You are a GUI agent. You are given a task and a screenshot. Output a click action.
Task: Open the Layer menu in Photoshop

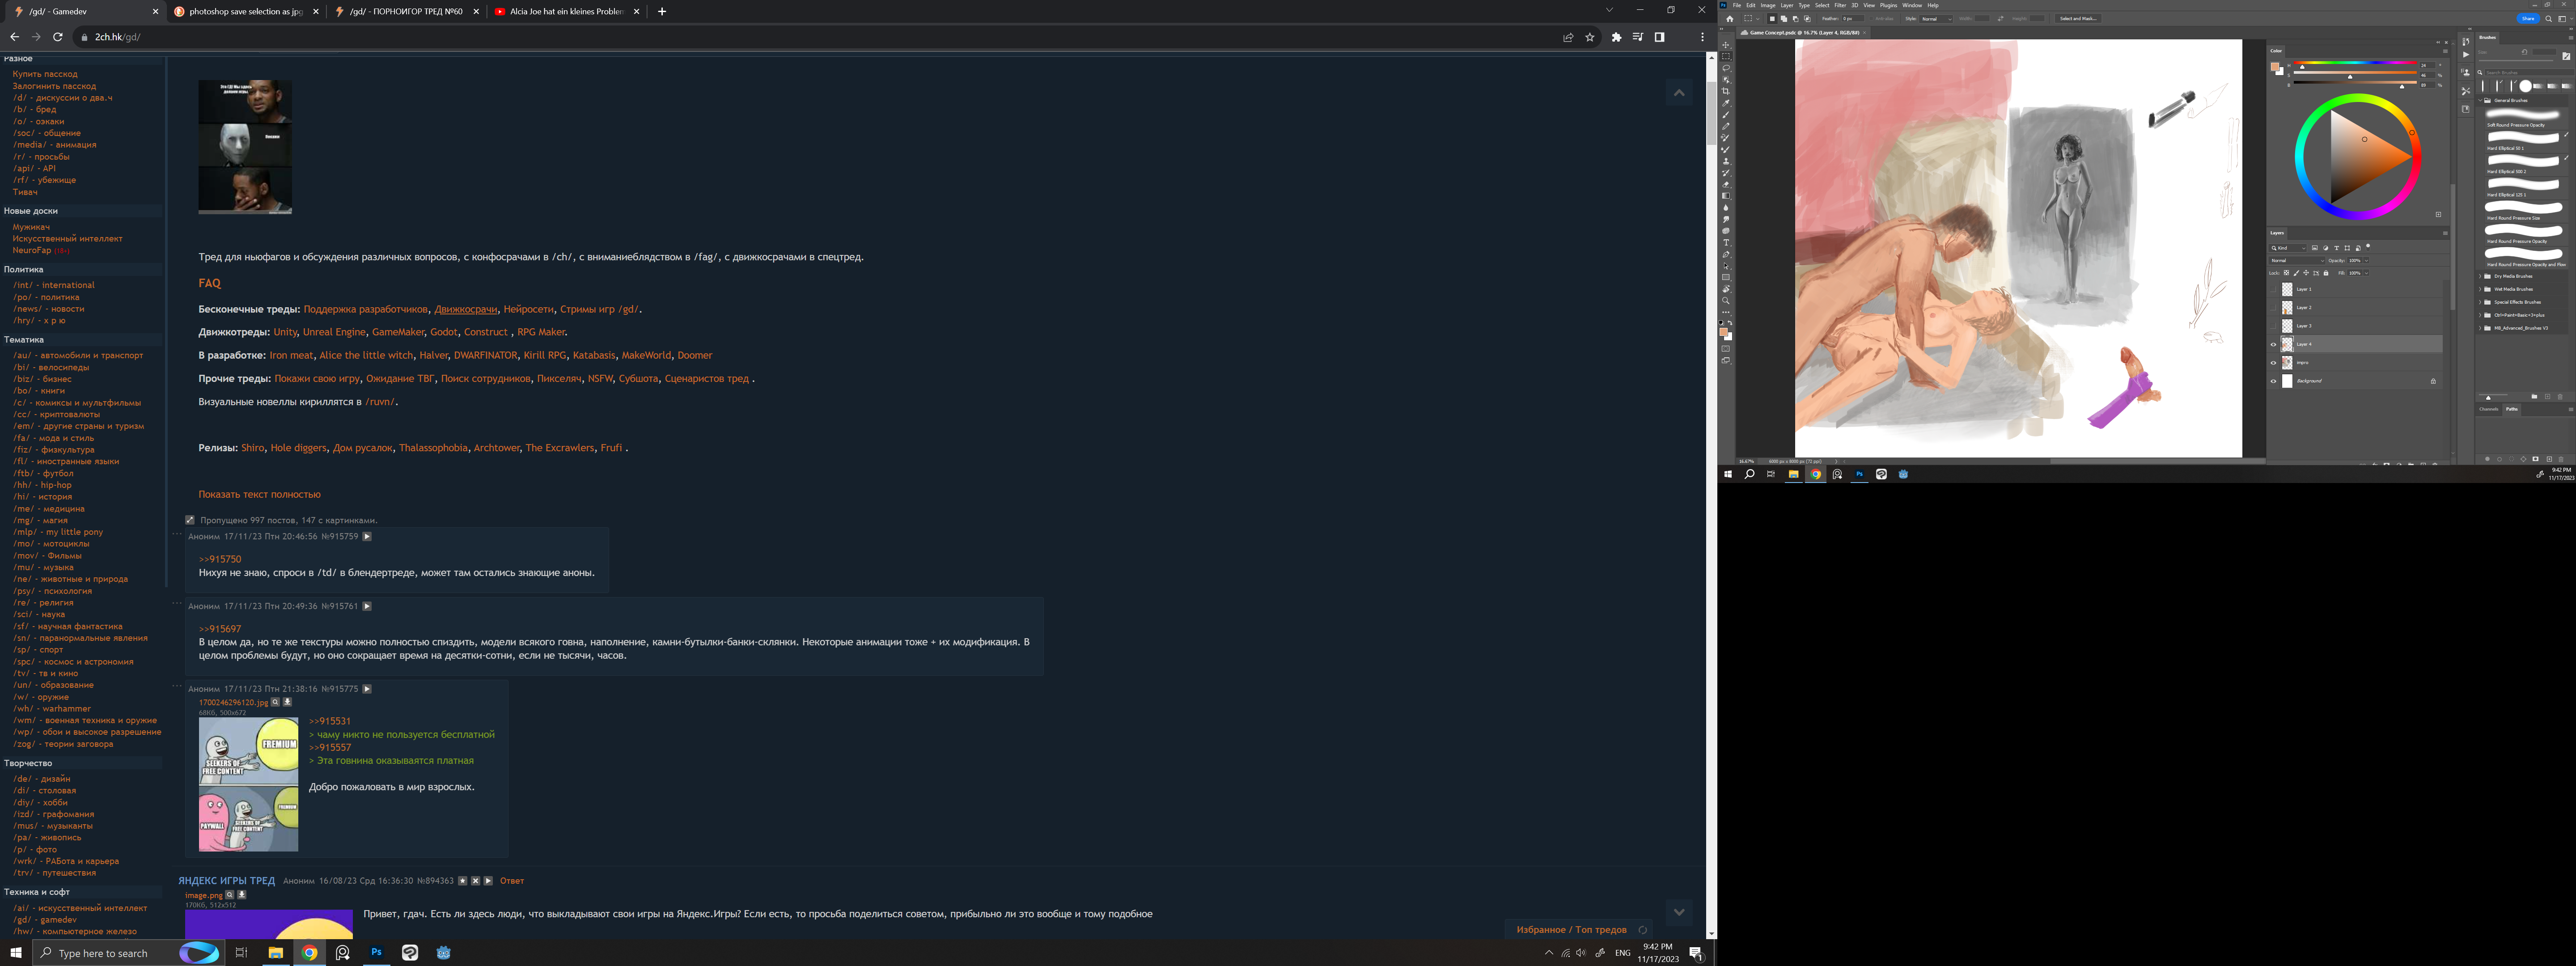(1787, 5)
